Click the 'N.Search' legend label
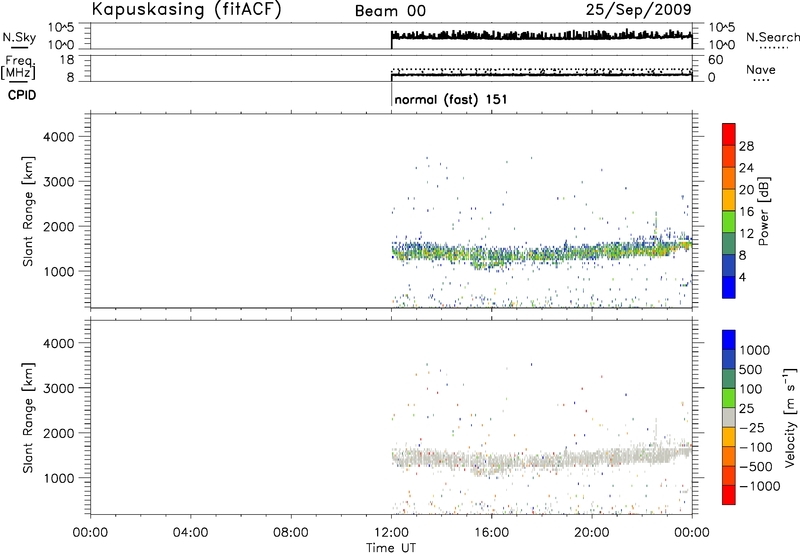Screen dimensions: 800x554 (772, 37)
